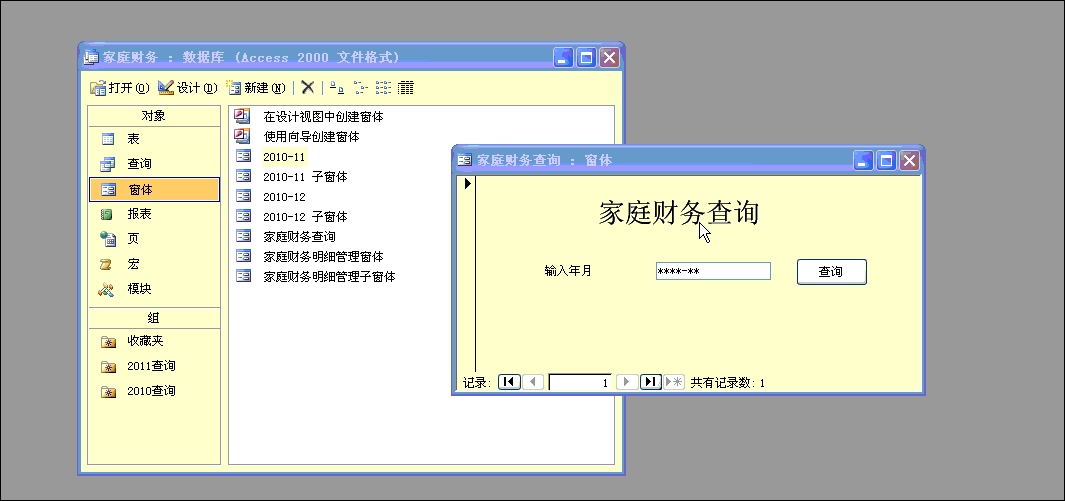Go to first record
The height and width of the screenshot is (501, 1065).
click(x=509, y=382)
